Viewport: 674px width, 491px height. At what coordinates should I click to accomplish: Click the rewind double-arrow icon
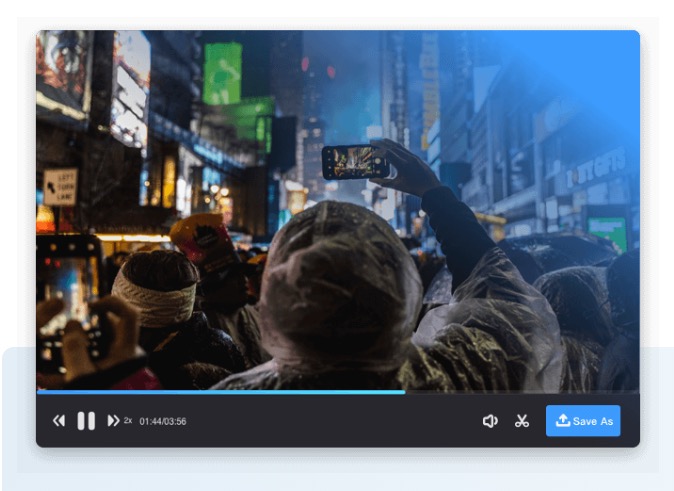click(59, 421)
